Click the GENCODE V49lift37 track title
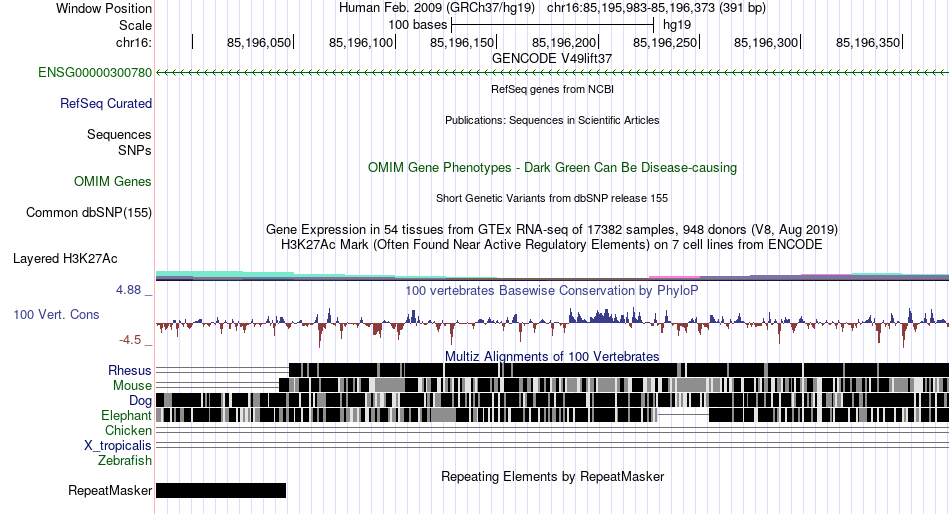 coord(552,58)
